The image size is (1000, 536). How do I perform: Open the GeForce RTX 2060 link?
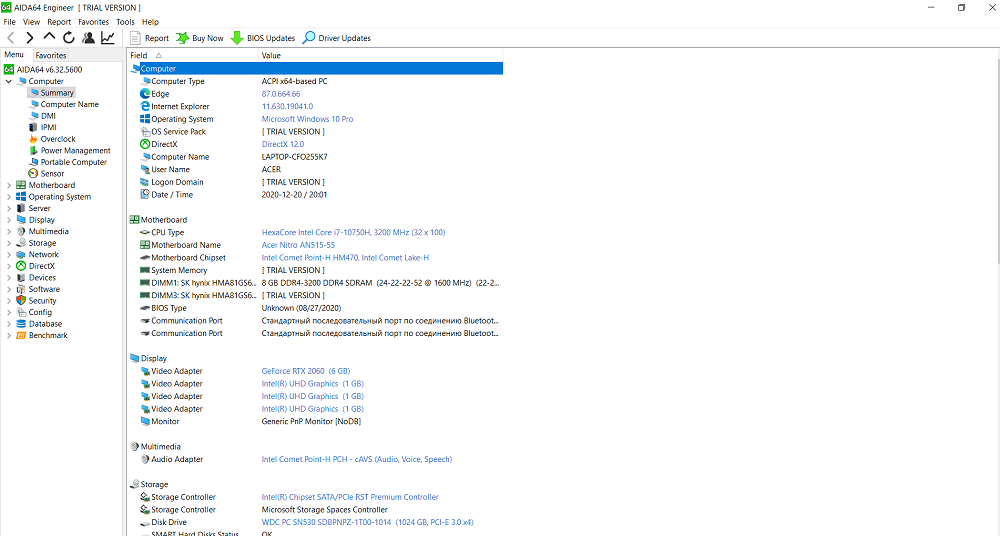[305, 371]
